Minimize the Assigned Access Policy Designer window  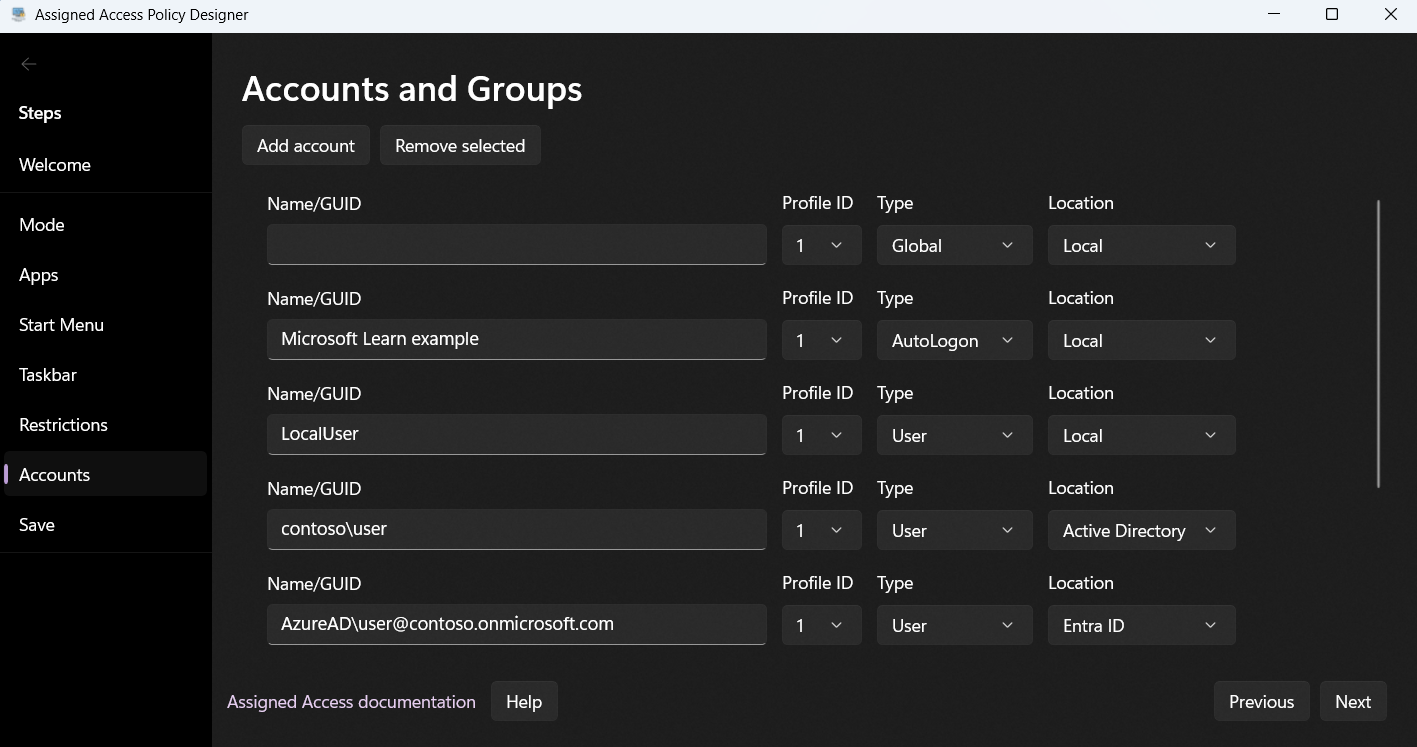point(1274,15)
